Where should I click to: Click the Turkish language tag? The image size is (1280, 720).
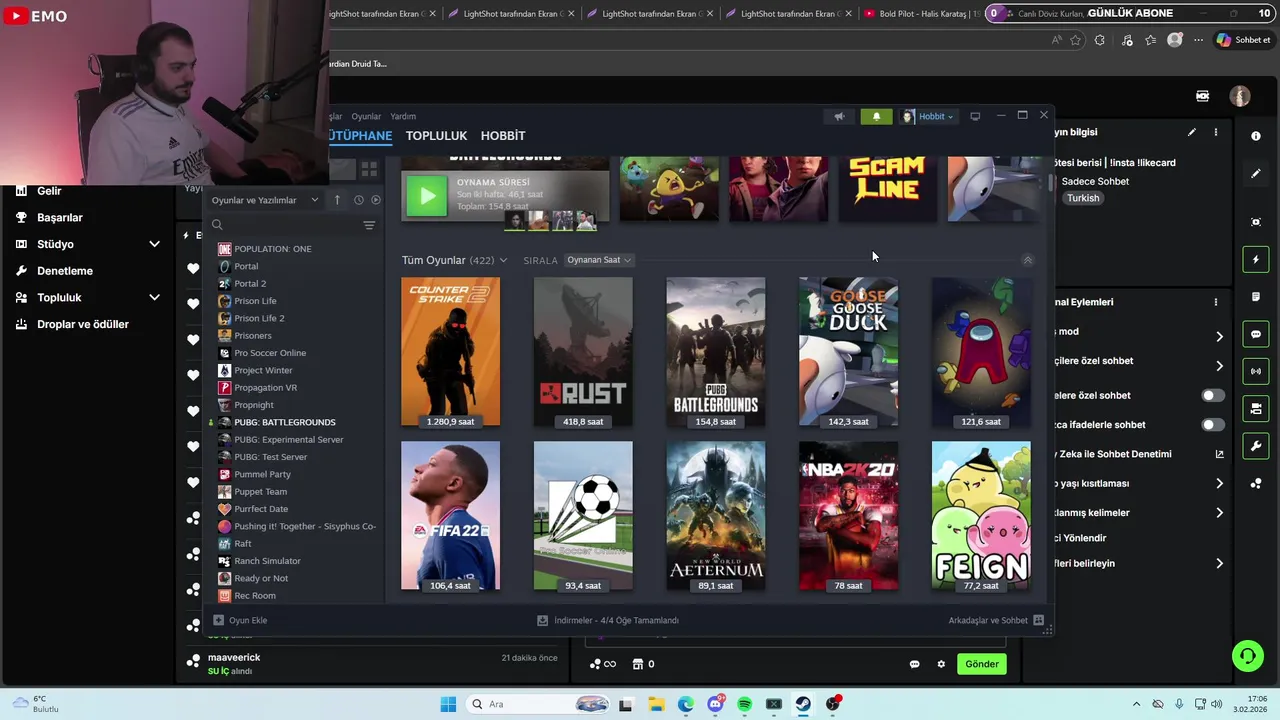pos(1083,198)
